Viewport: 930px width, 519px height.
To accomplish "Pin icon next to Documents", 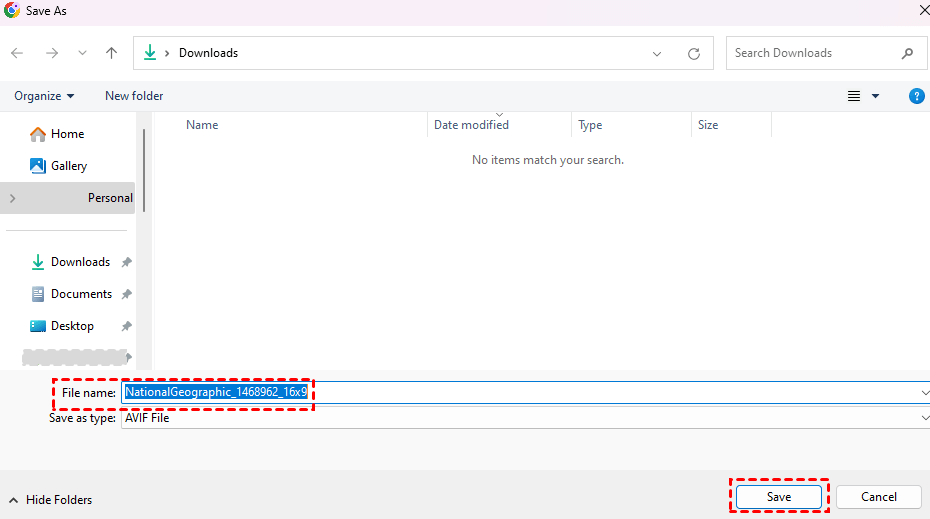I will click(x=126, y=294).
